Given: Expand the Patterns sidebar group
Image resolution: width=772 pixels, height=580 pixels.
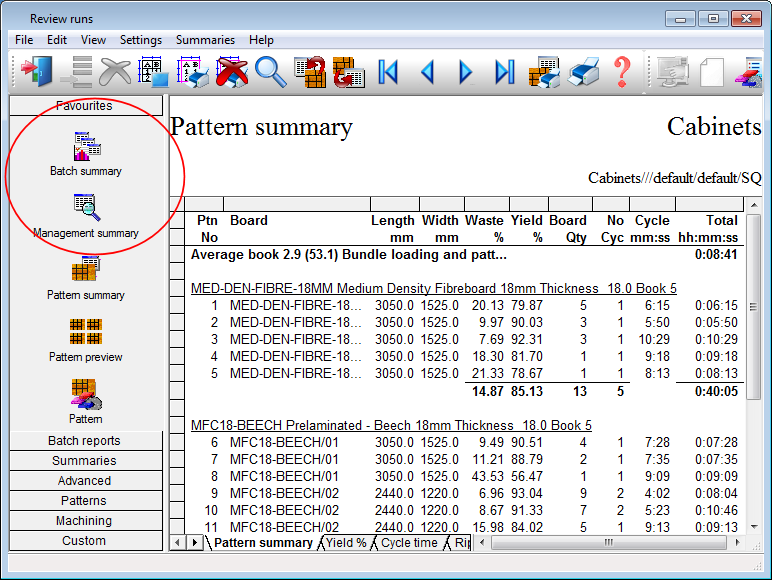Looking at the screenshot, I should tap(86, 500).
